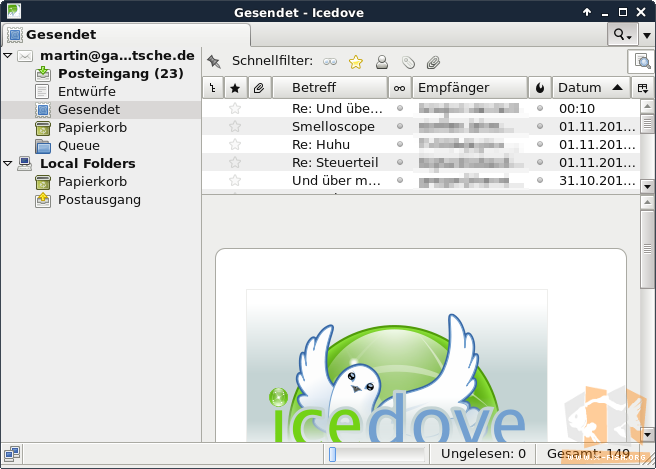Click the Postausgang outbox icon
Screen dimensions: 656x469
43,200
